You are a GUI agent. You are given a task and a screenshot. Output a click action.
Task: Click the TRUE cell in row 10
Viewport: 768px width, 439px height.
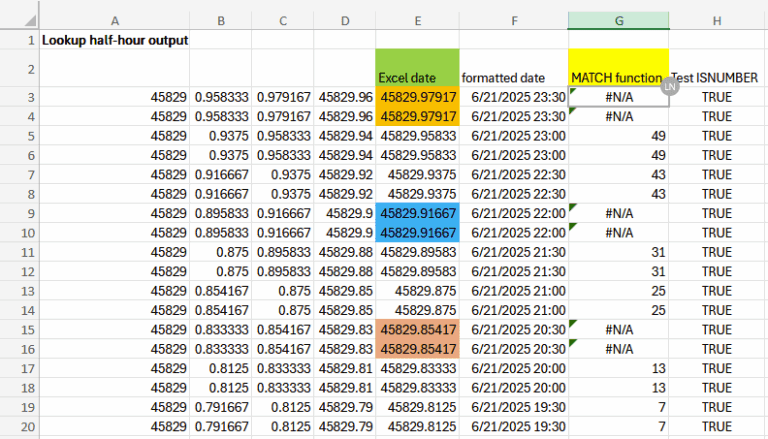tap(717, 233)
